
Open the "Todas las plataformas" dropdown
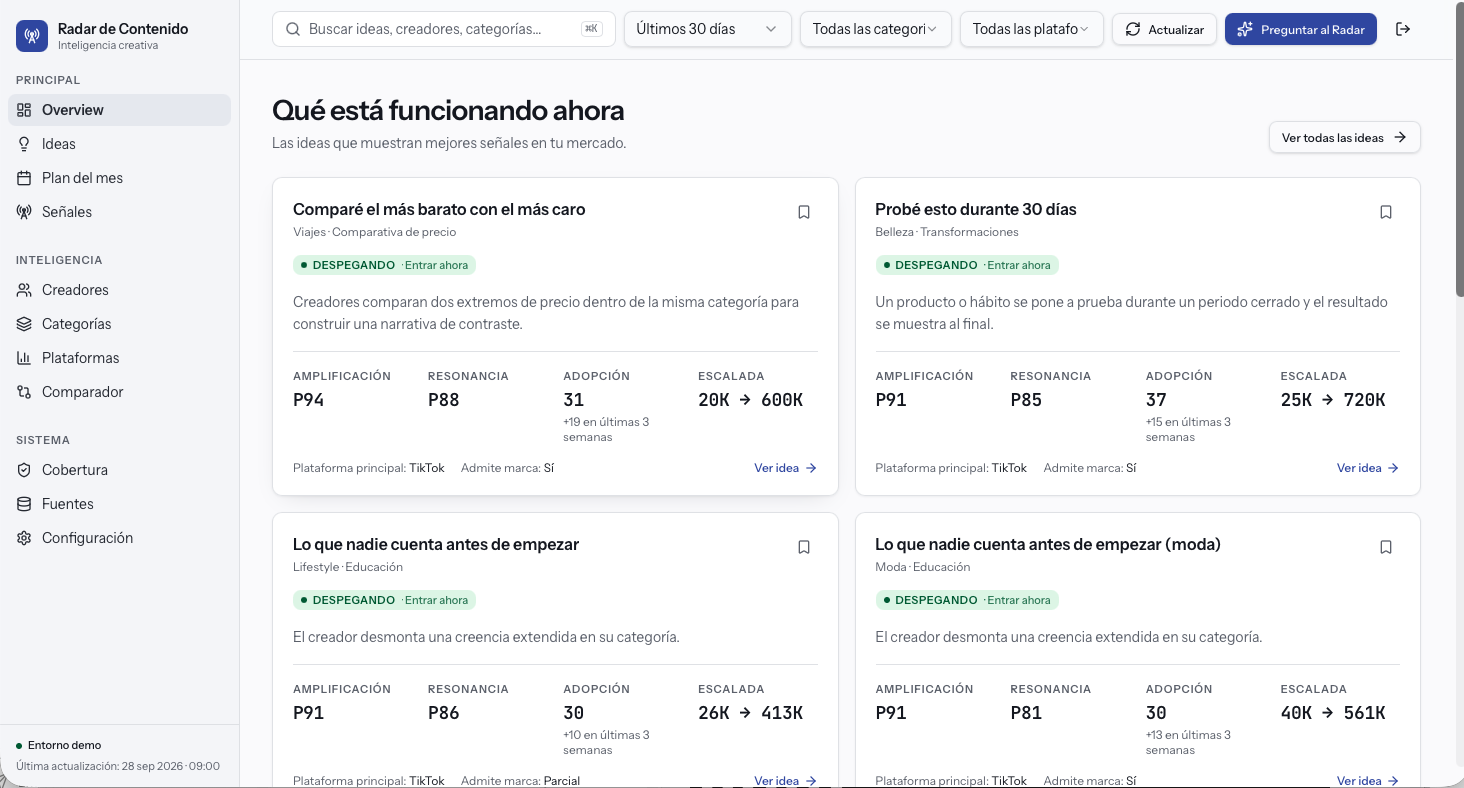1031,29
